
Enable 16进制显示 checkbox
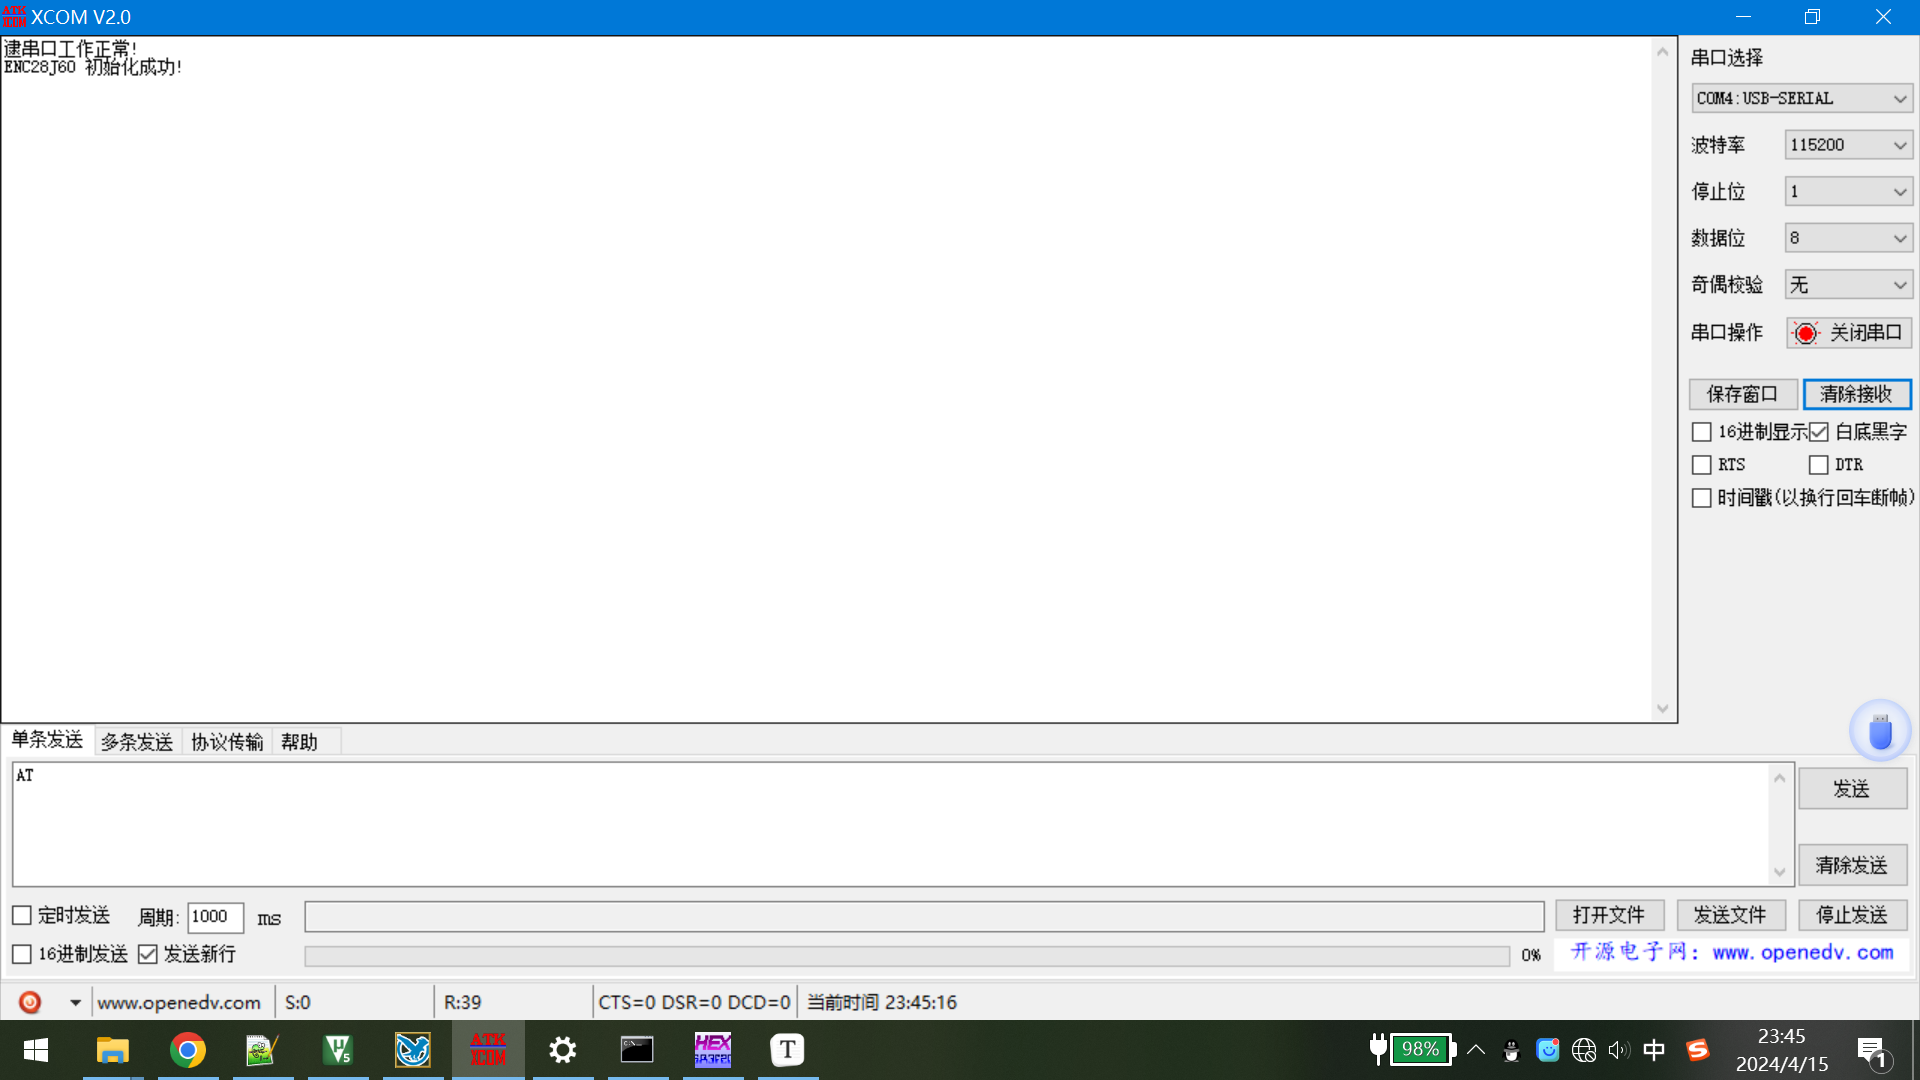pos(1701,432)
